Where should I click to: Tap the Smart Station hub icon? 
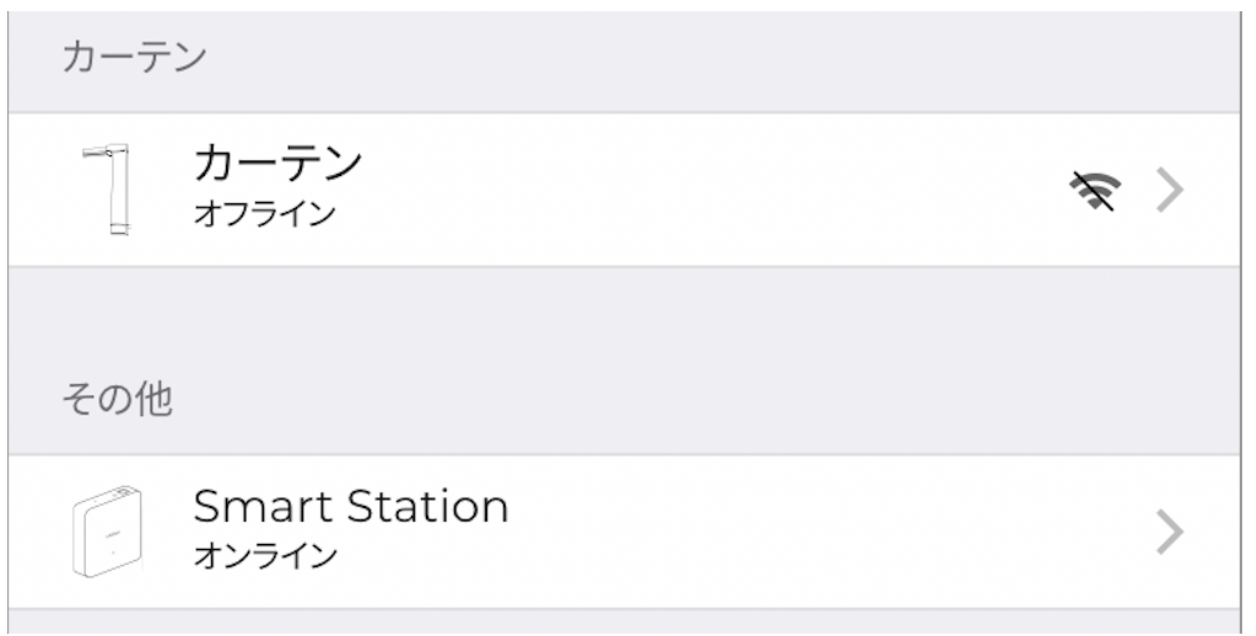point(107,531)
